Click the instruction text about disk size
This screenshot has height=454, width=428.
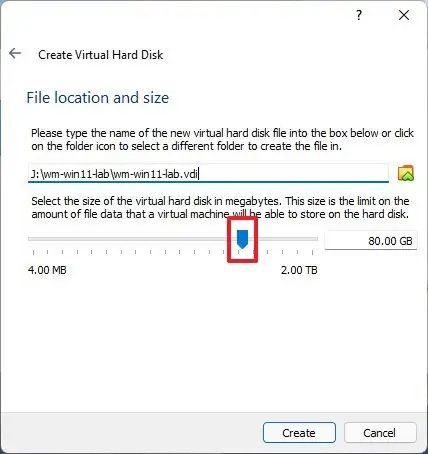click(220, 207)
